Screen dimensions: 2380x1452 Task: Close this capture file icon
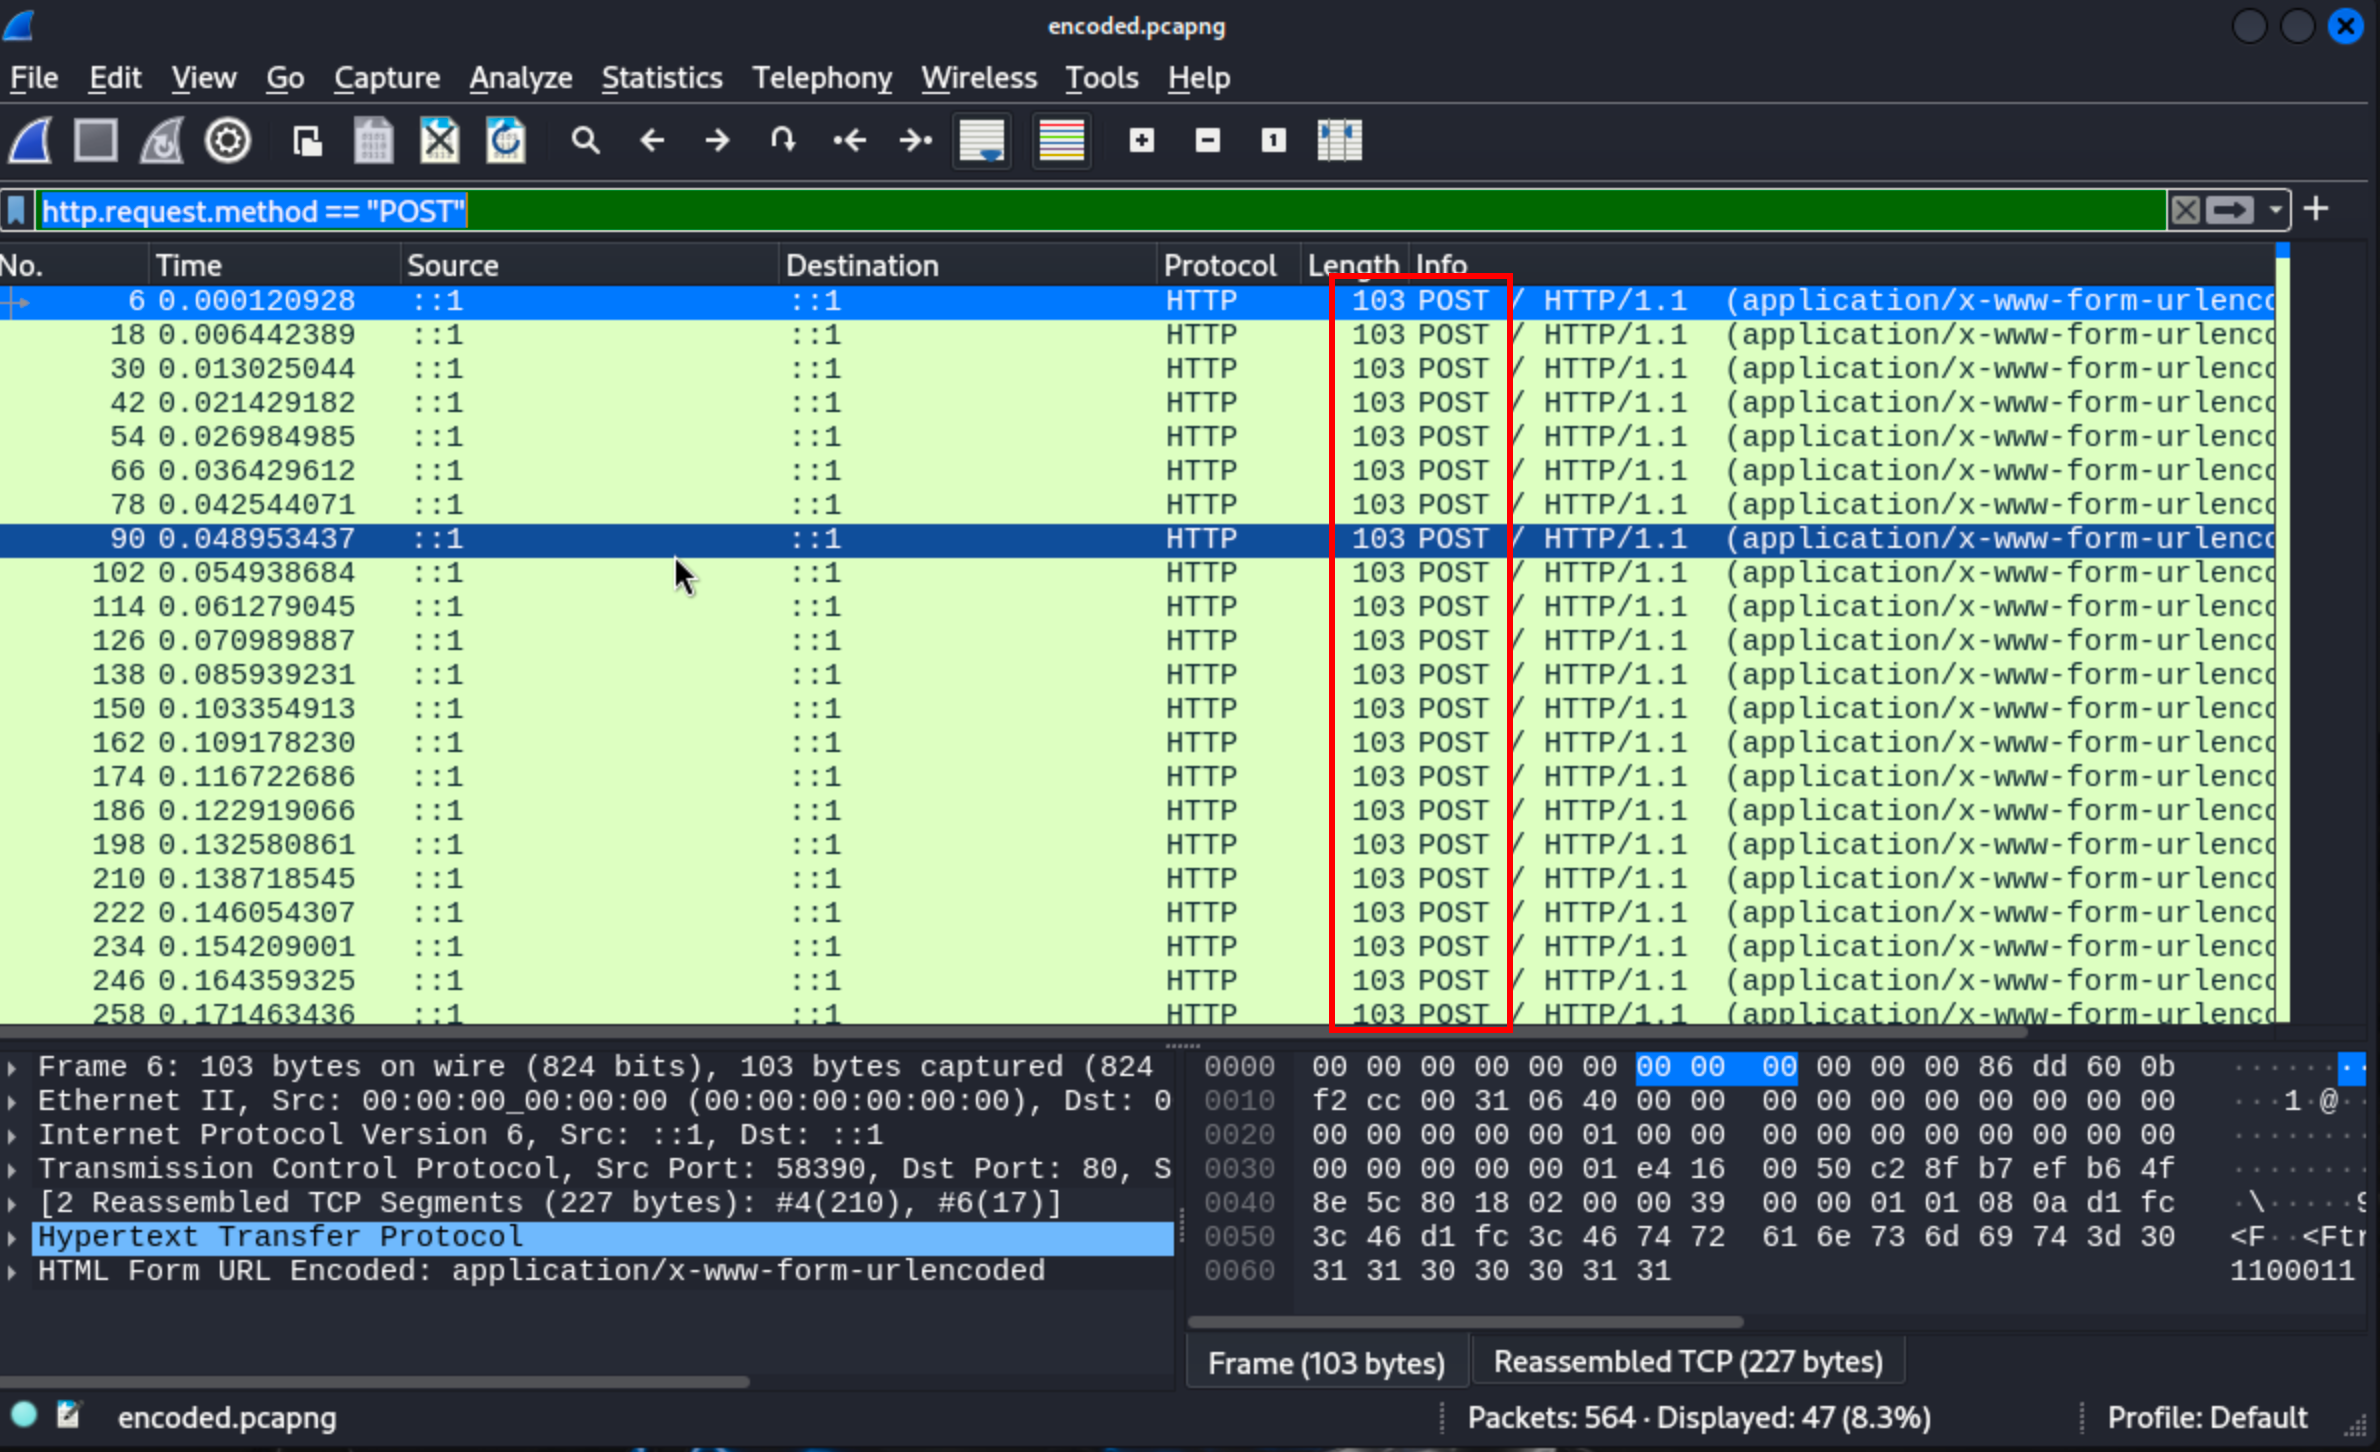point(439,140)
